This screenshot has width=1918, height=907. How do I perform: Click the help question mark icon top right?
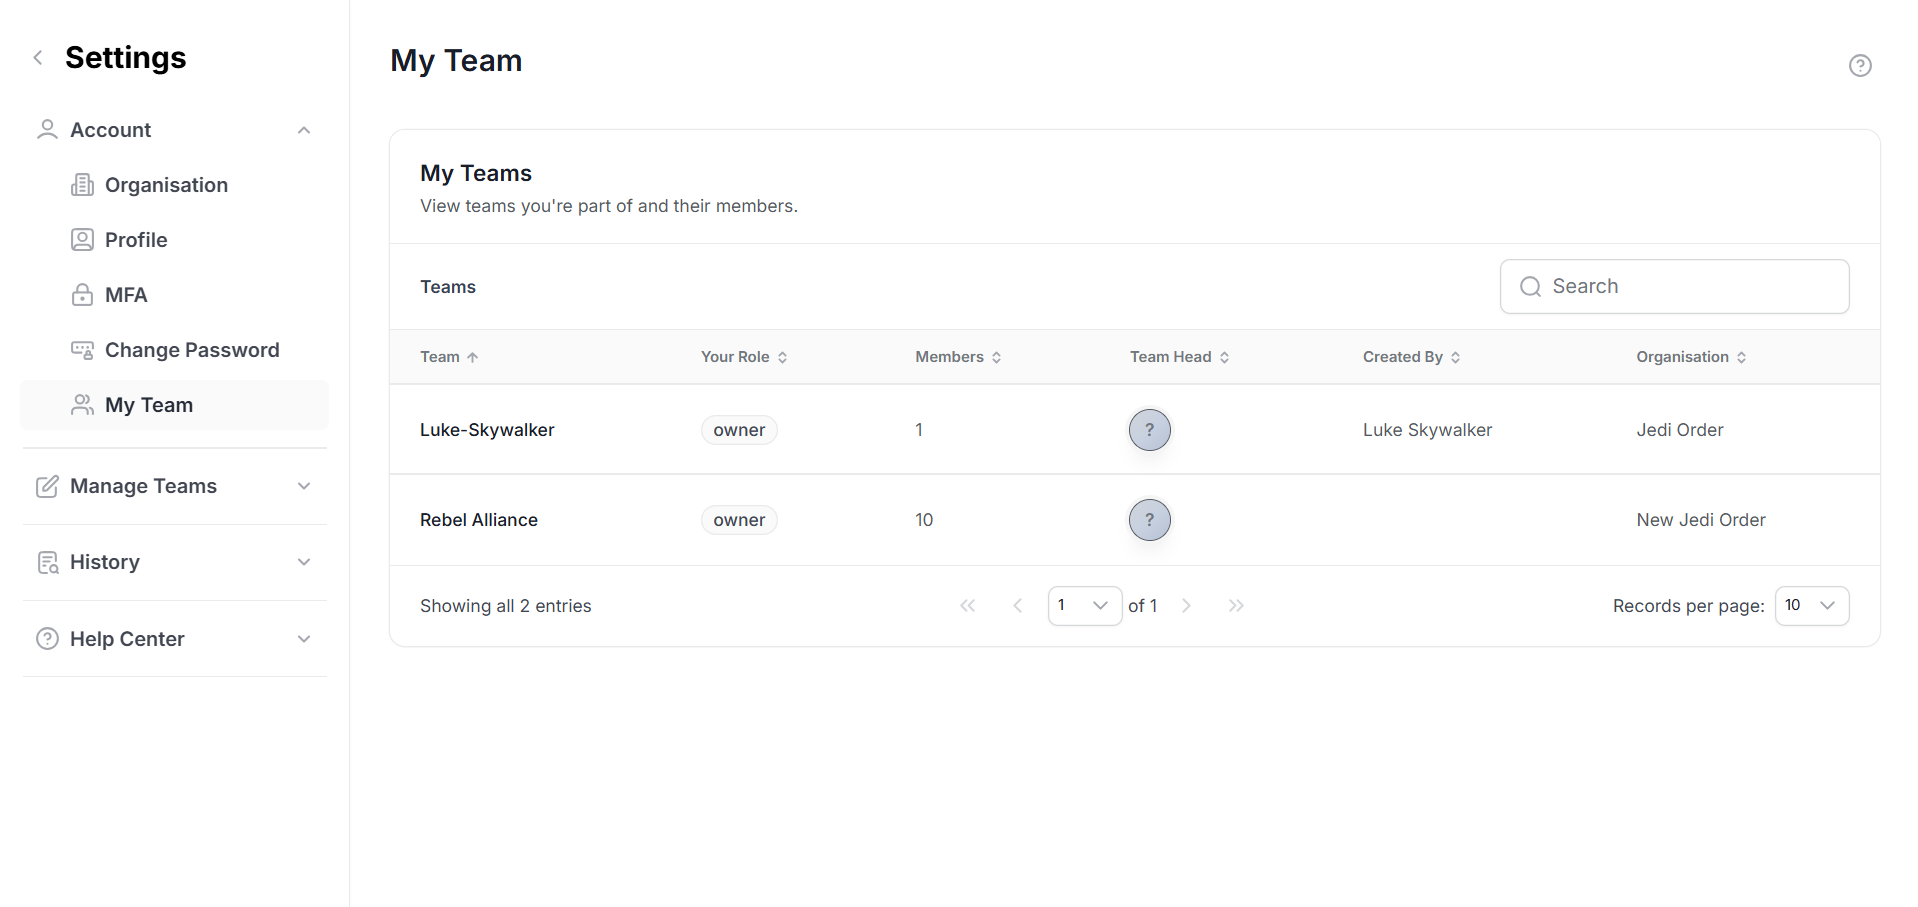[1859, 66]
